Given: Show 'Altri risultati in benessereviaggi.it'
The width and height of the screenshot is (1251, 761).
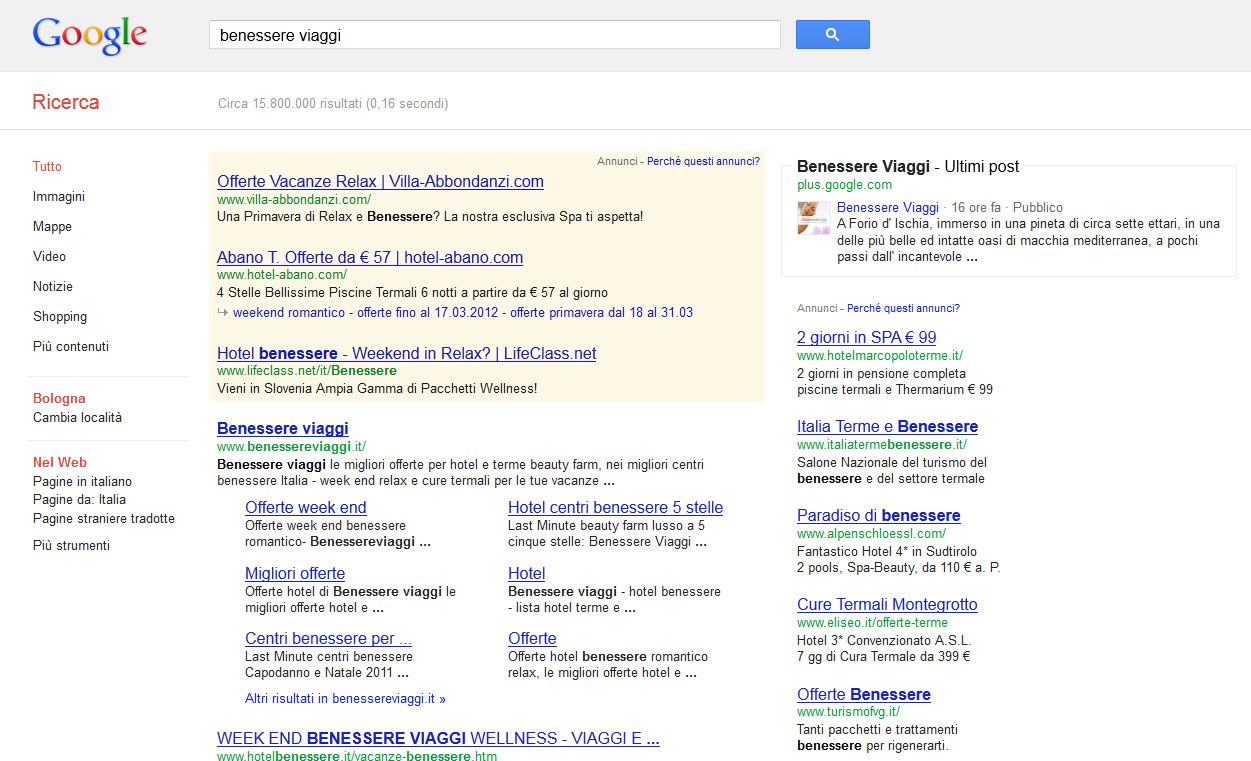Looking at the screenshot, I should [x=345, y=699].
